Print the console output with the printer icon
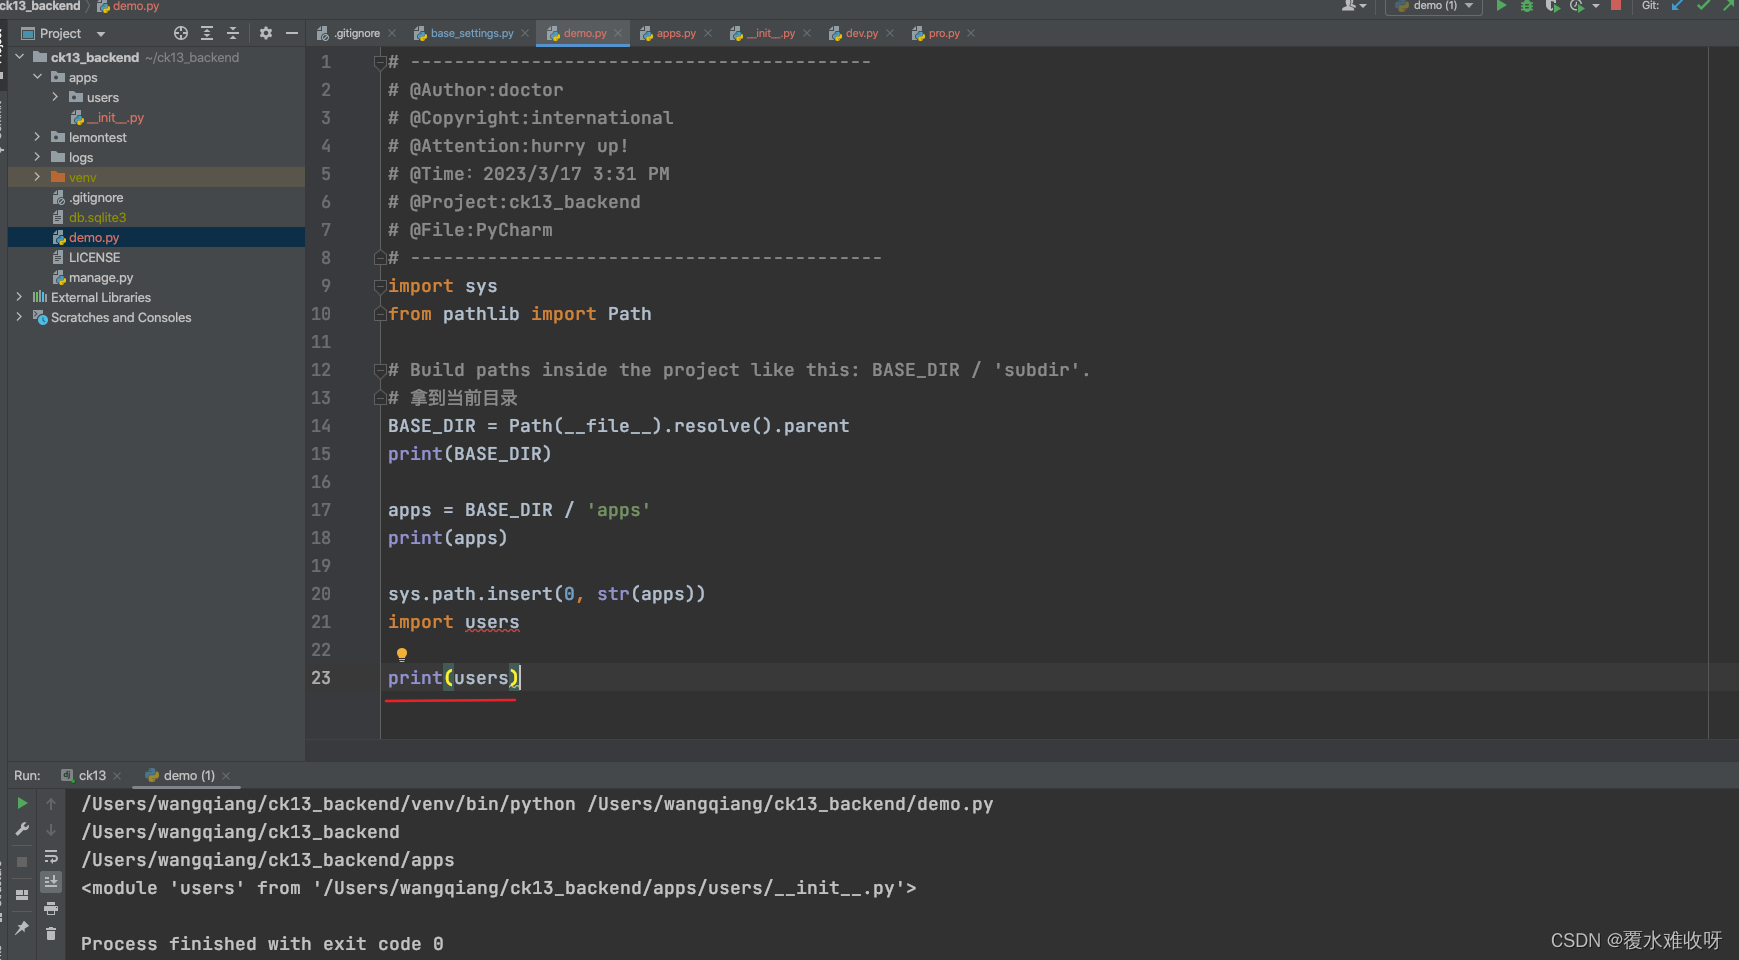Image resolution: width=1739 pixels, height=960 pixels. 51,908
